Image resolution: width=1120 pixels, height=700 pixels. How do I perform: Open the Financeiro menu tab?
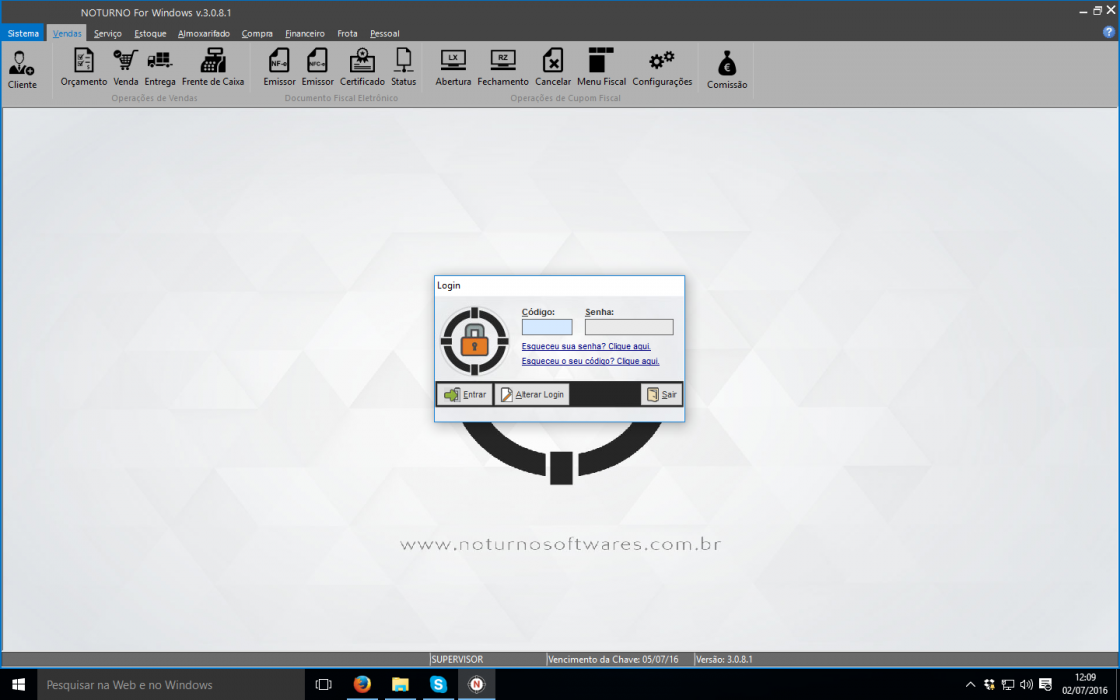coord(305,34)
